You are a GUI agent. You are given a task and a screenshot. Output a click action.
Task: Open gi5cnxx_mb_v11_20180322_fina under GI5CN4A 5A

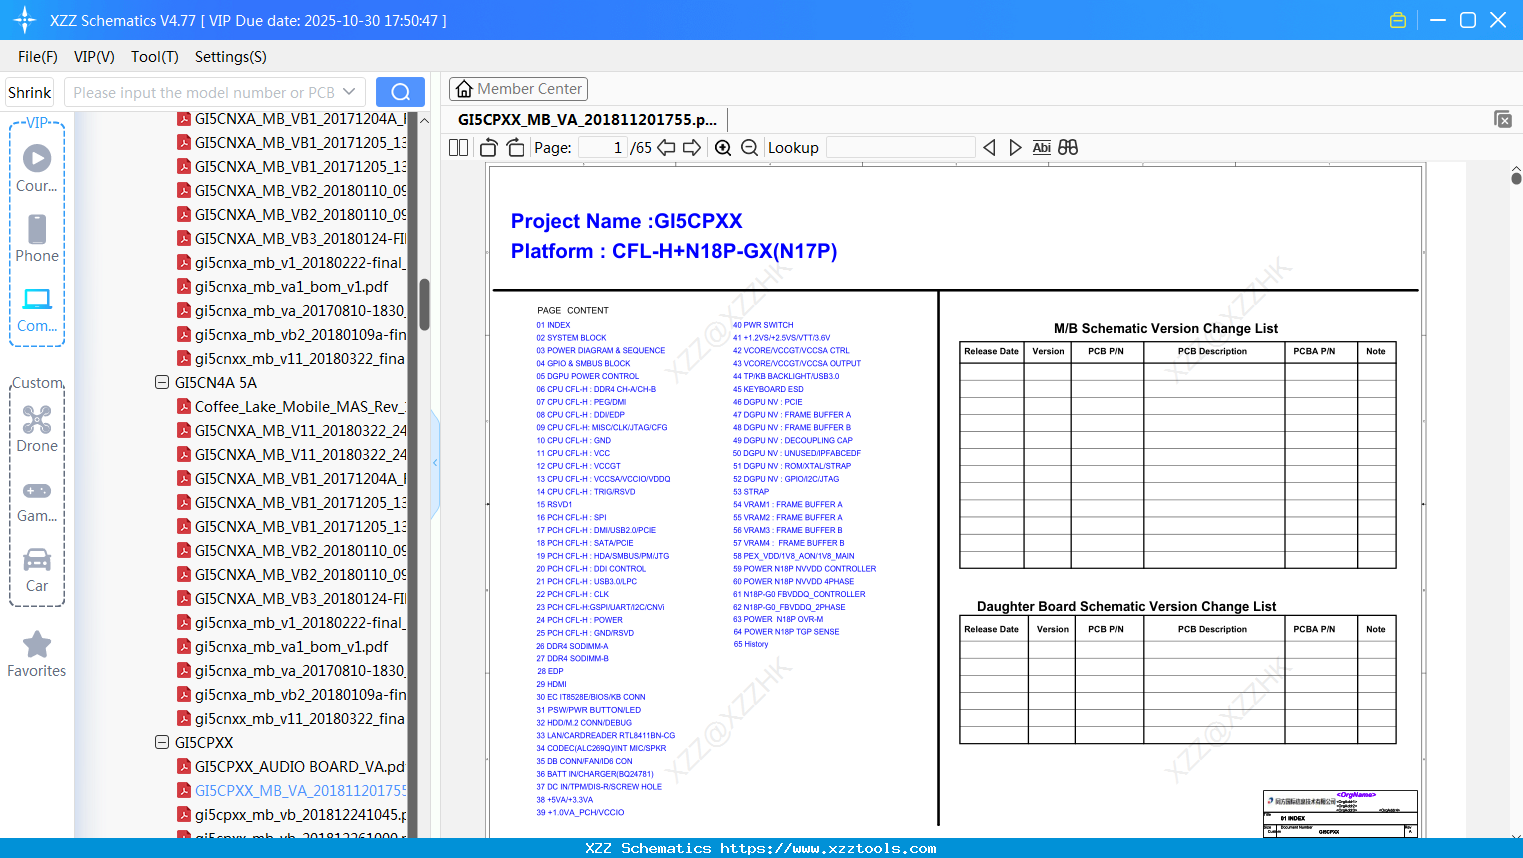292,718
